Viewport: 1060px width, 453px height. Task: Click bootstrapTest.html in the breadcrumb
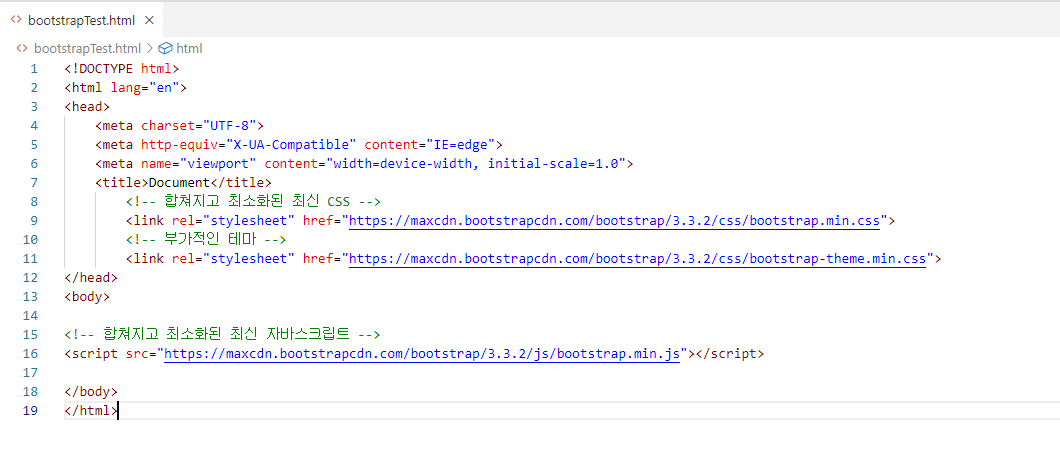click(x=87, y=49)
